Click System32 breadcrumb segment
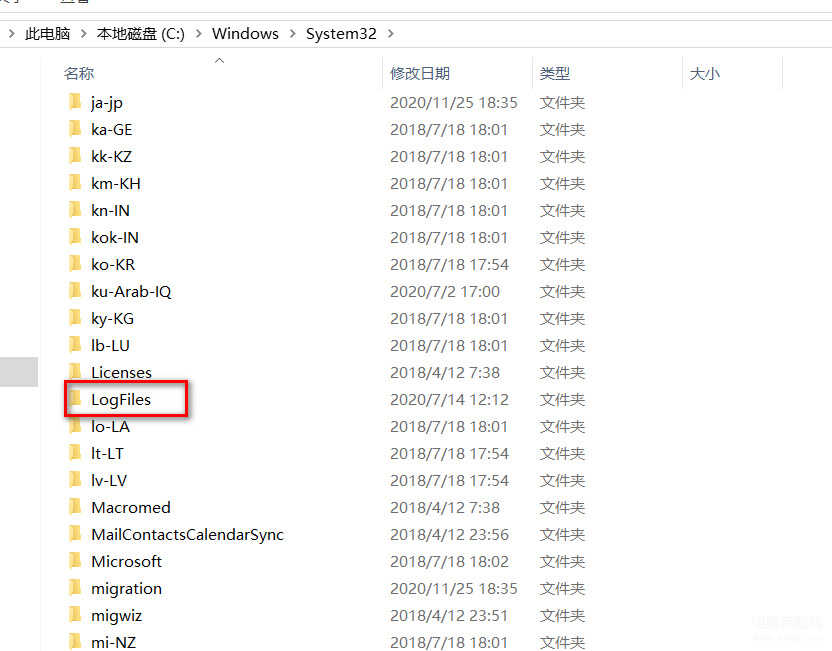The width and height of the screenshot is (832, 651). [341, 34]
